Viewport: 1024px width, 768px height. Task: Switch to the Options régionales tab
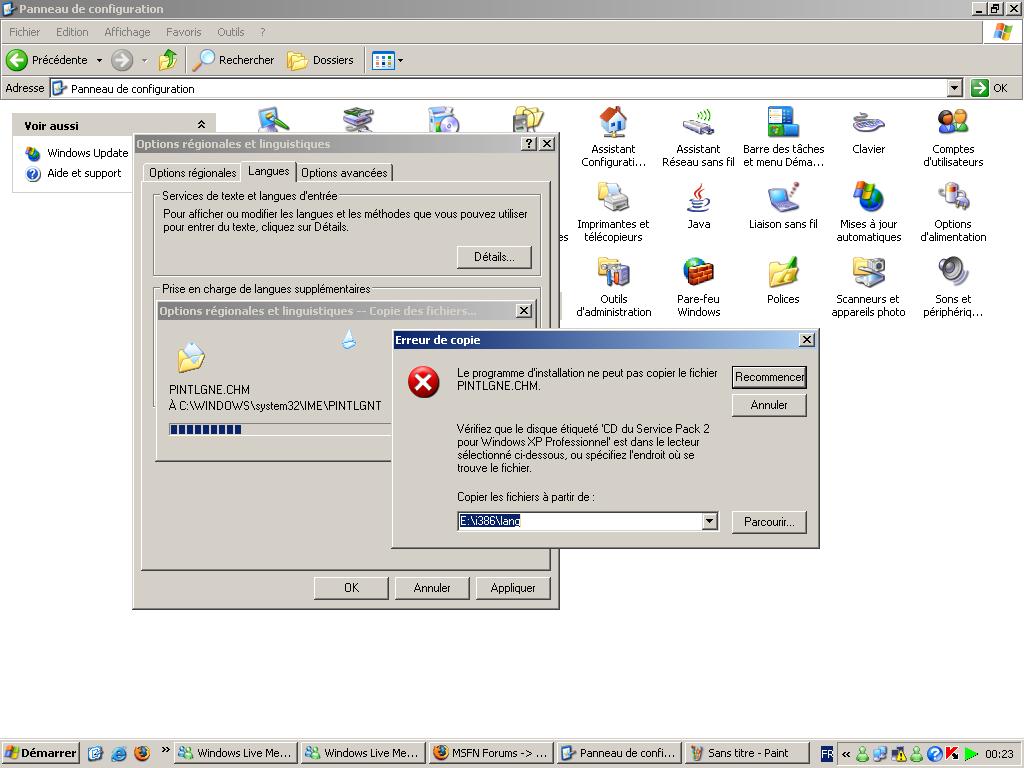click(x=193, y=172)
